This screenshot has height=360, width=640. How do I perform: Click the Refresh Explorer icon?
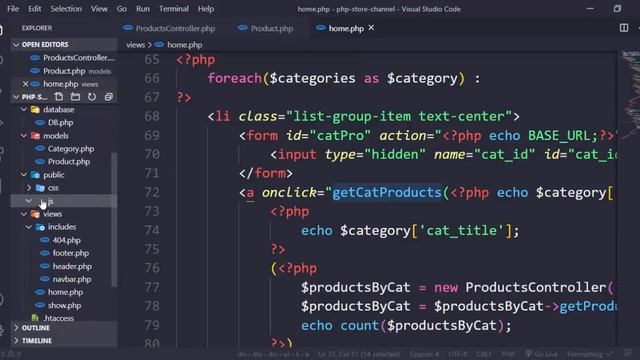click(92, 97)
